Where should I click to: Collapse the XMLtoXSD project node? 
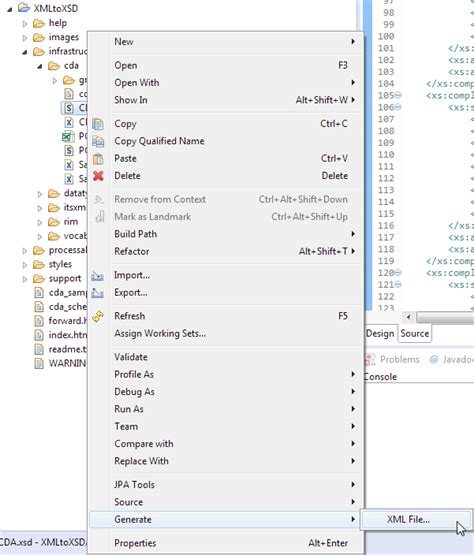(x=10, y=9)
